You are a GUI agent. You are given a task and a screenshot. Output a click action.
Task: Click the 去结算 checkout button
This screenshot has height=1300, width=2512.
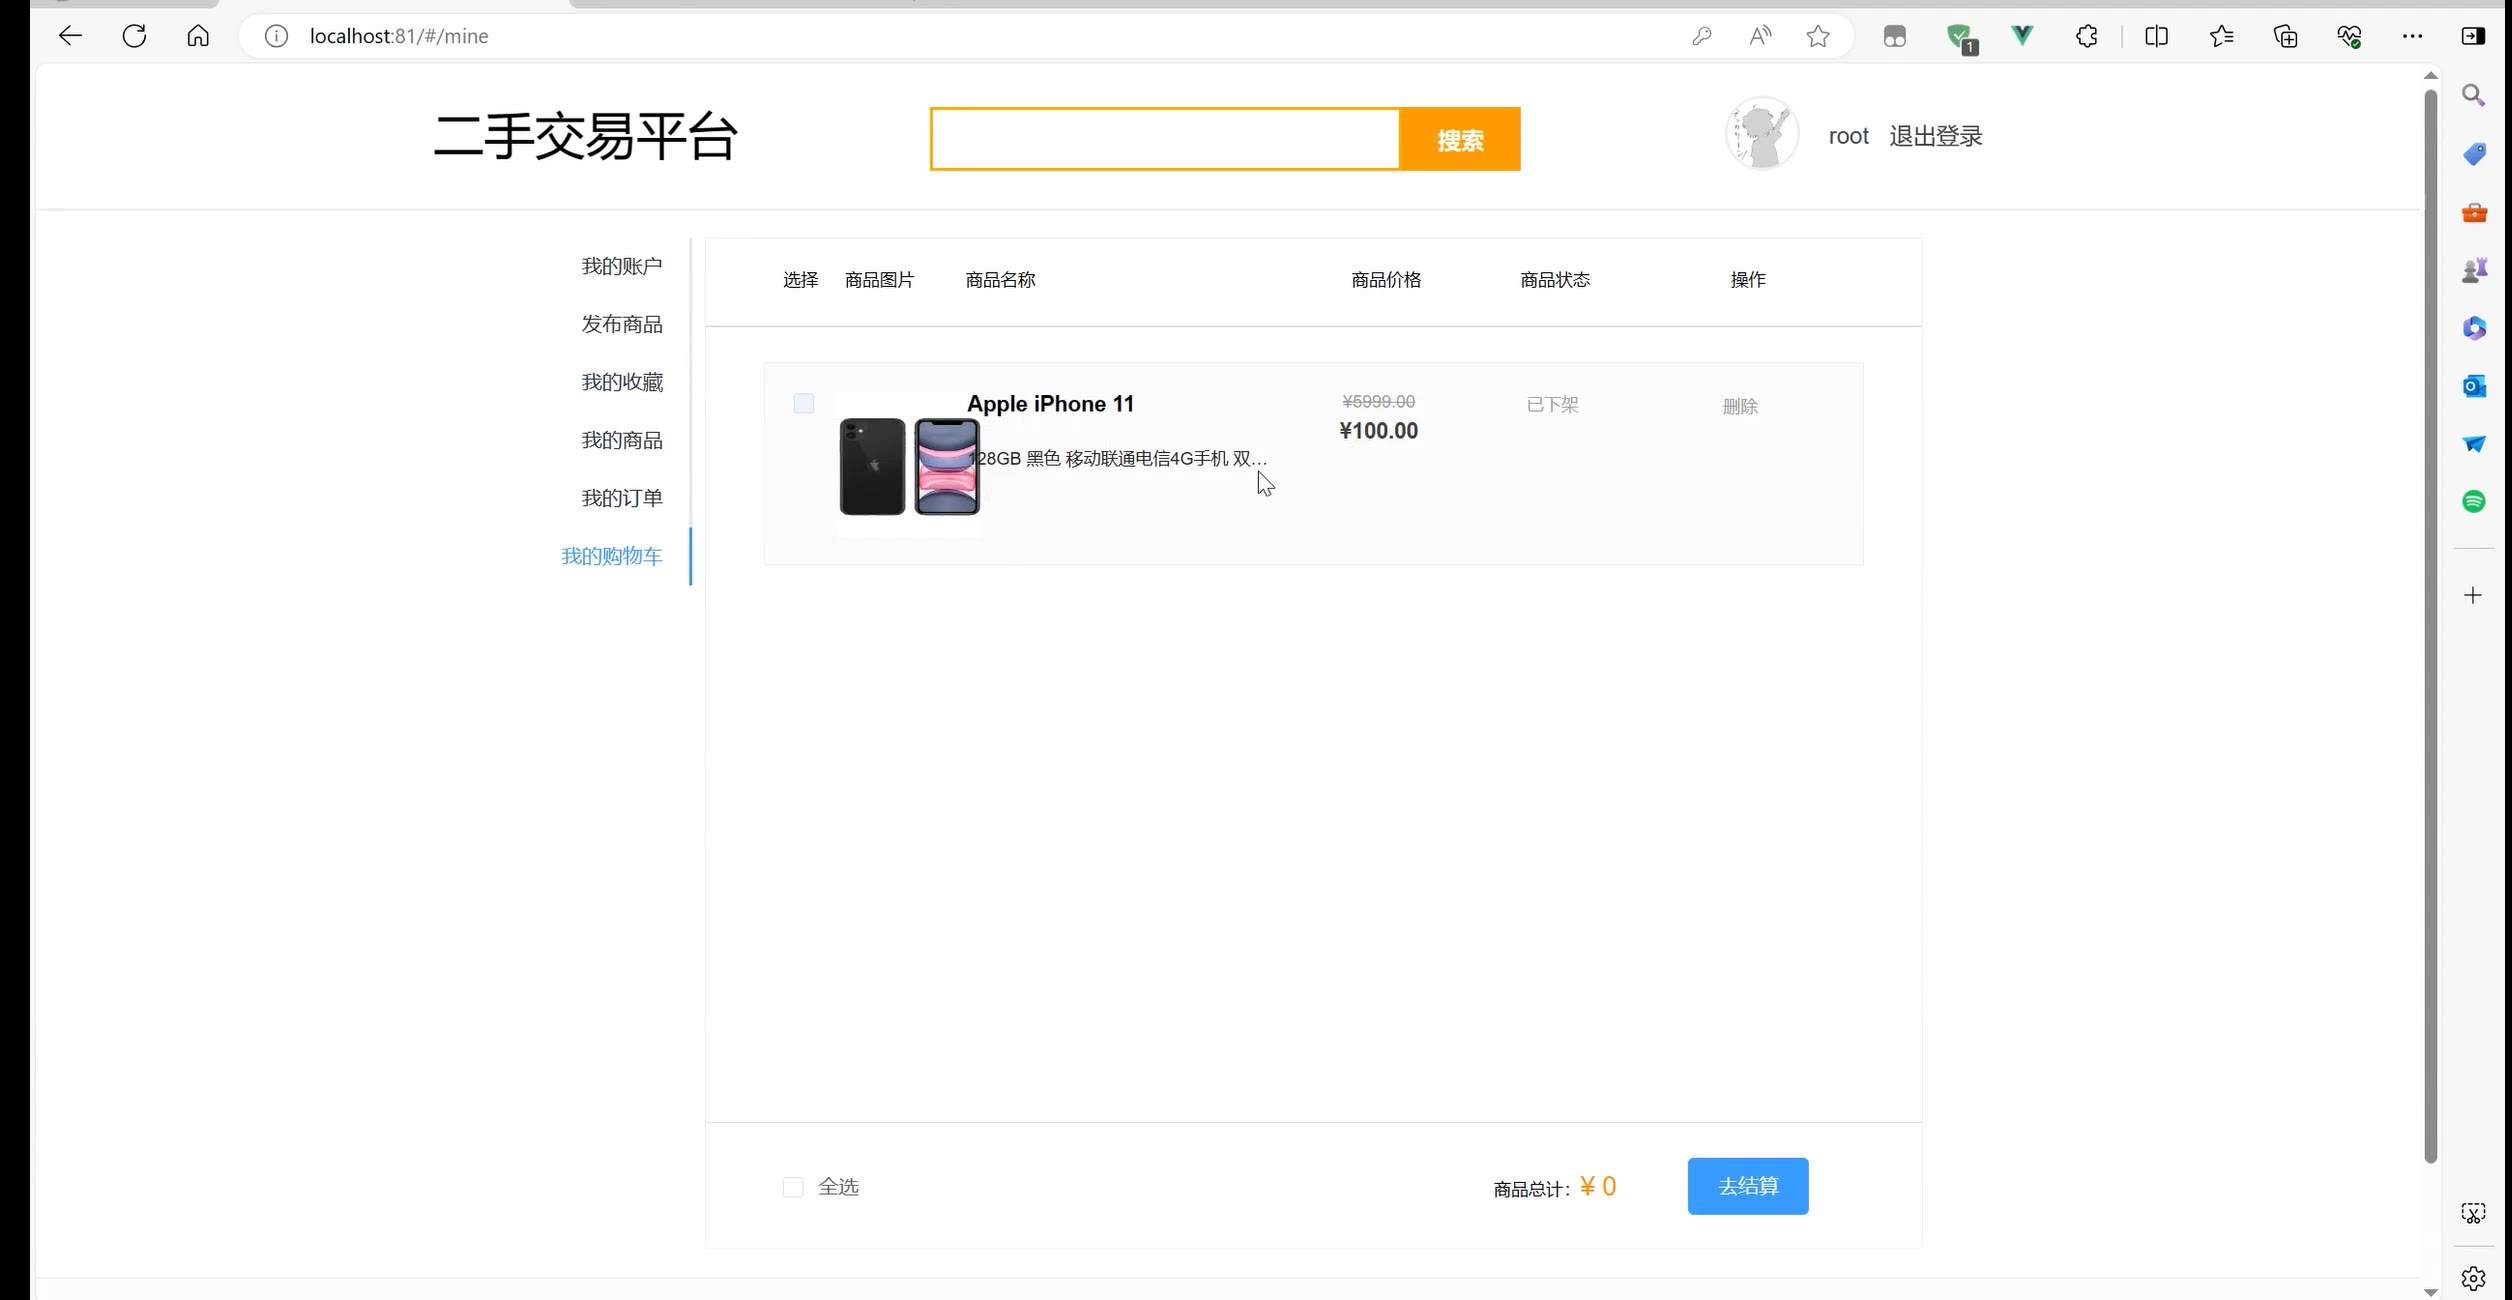pos(1747,1186)
